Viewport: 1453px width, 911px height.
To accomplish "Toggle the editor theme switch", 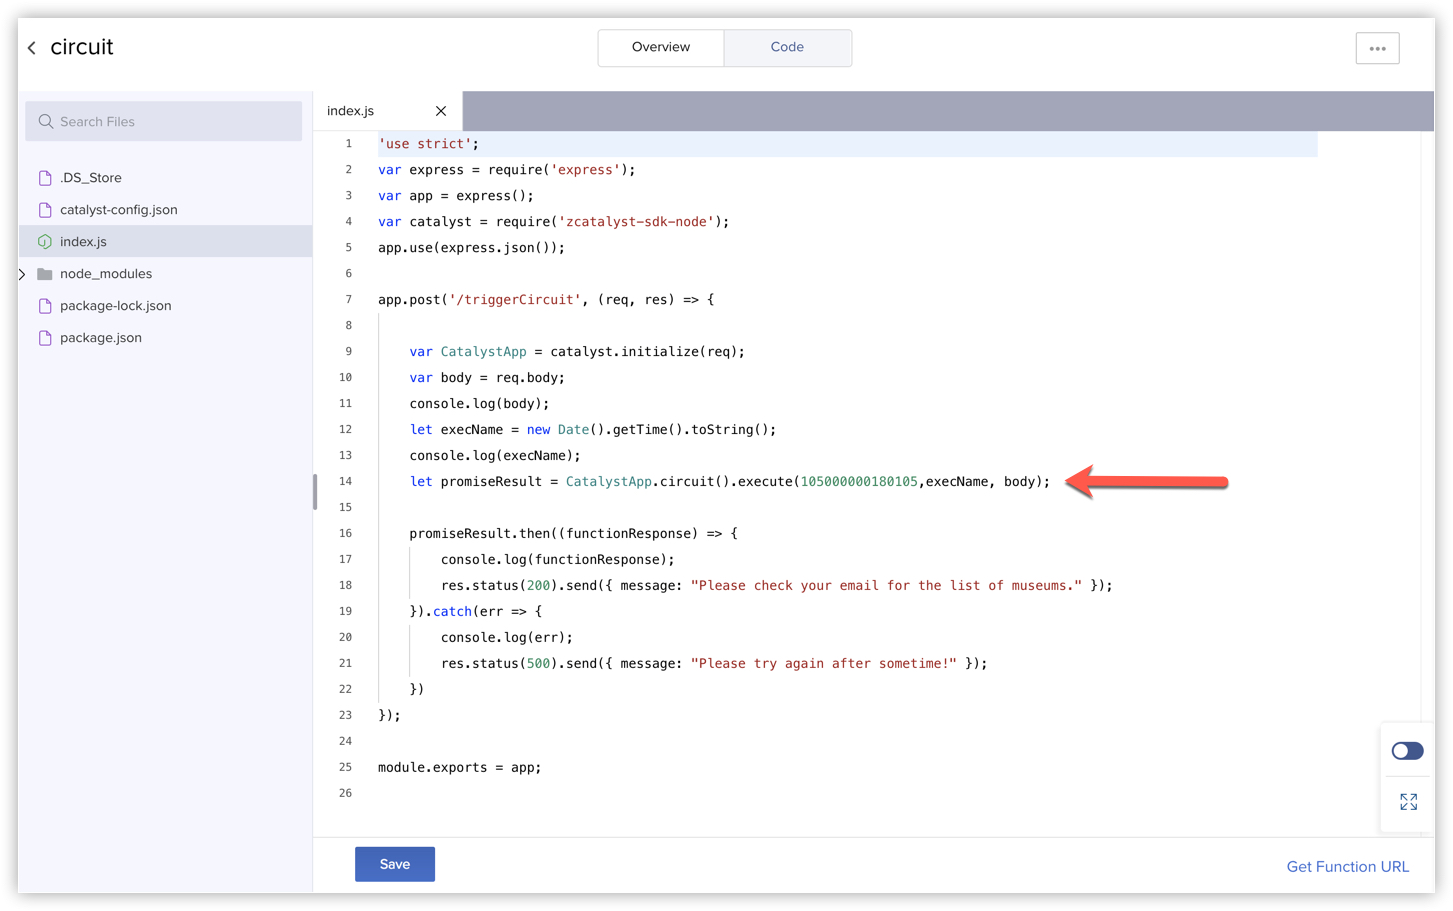I will pos(1407,751).
